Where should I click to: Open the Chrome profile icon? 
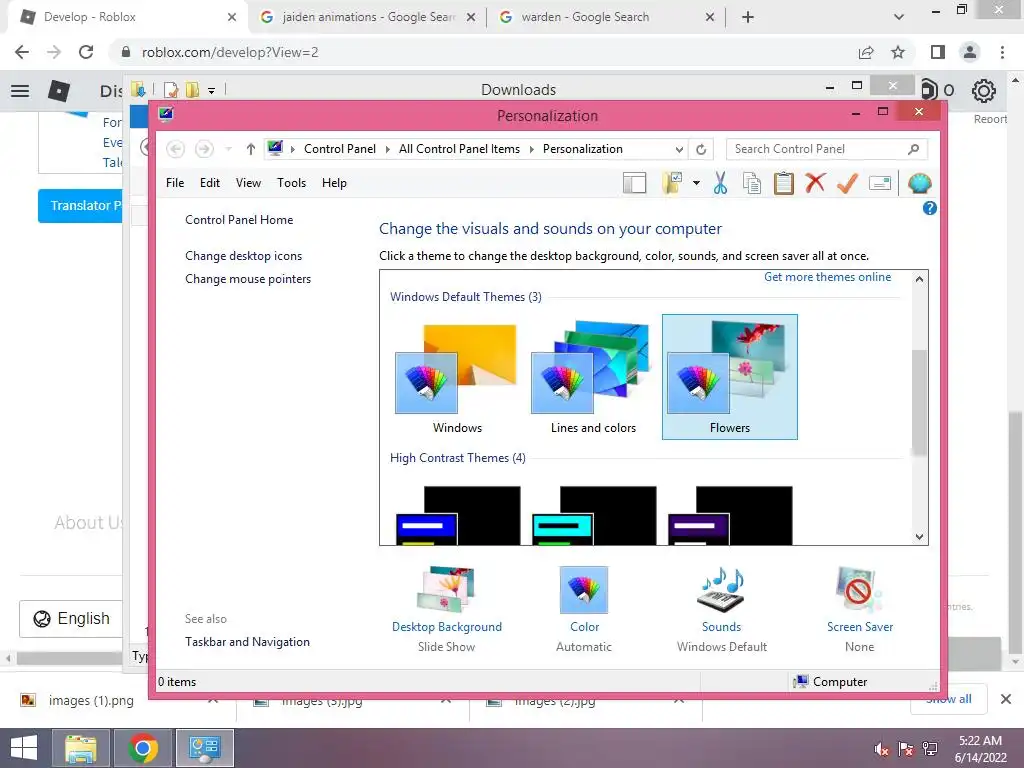970,52
